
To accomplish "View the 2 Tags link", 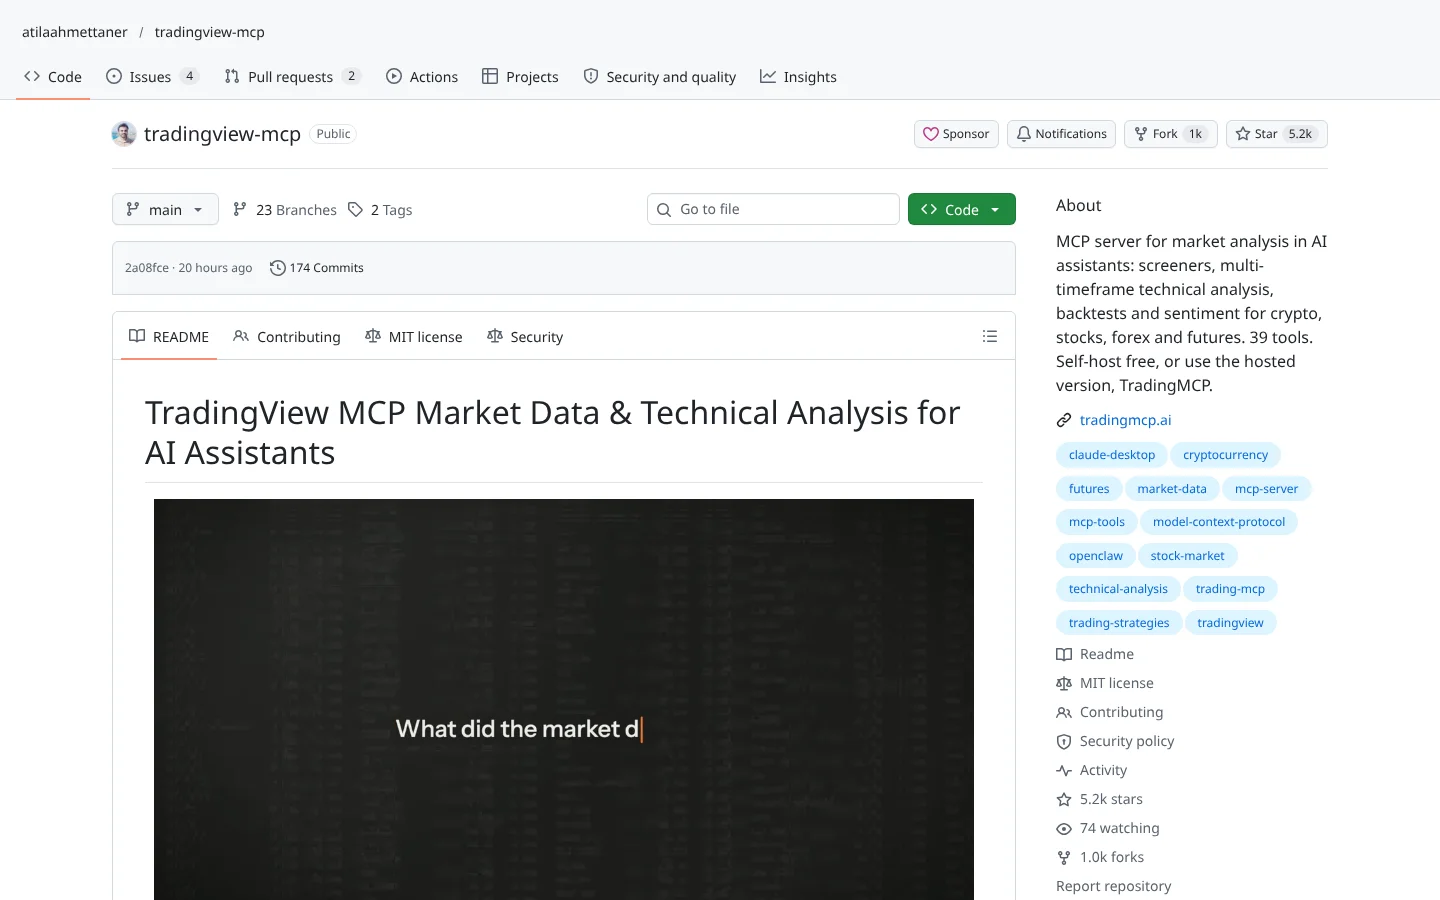I will point(380,210).
